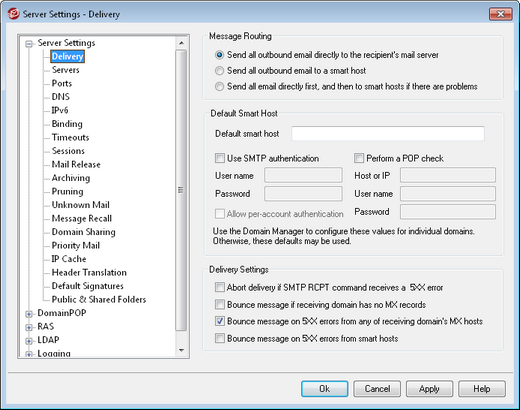Expand the RAS tree node
The image size is (520, 410).
[29, 327]
